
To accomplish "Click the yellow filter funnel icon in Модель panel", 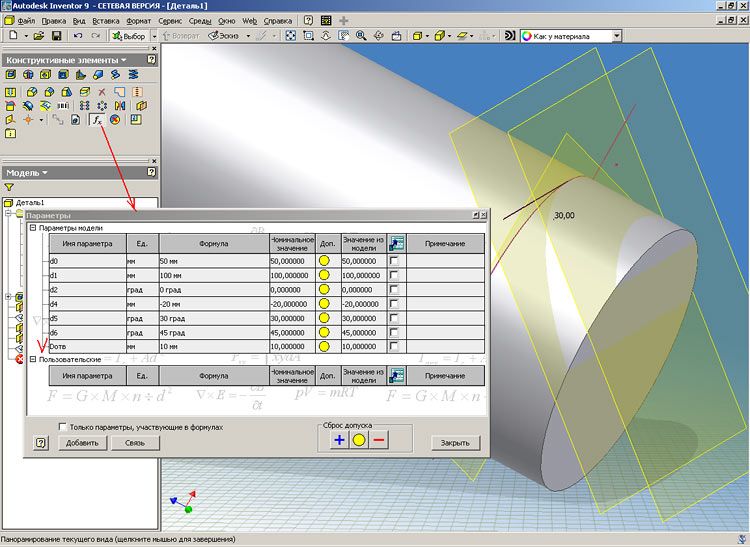I will point(9,187).
